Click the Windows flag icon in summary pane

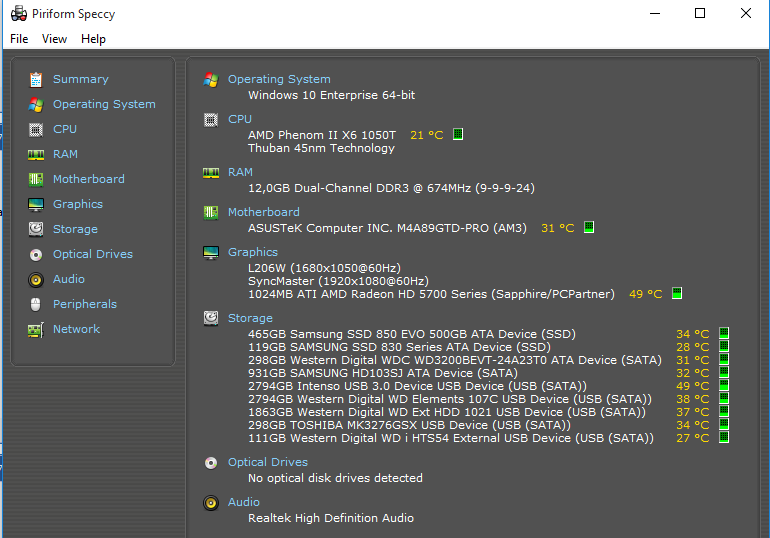(211, 80)
